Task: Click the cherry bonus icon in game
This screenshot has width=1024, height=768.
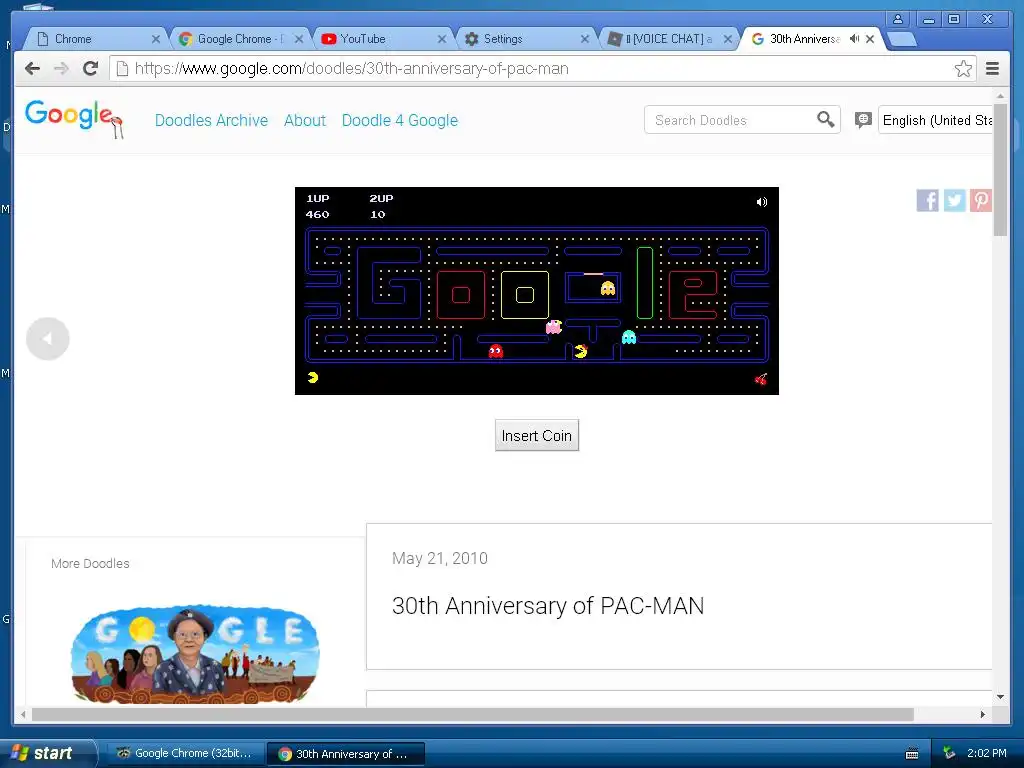Action: click(761, 379)
